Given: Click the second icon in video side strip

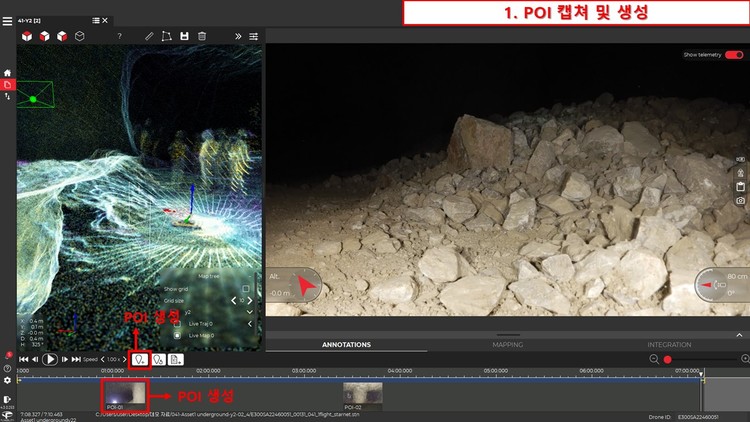Looking at the screenshot, I should pos(740,173).
